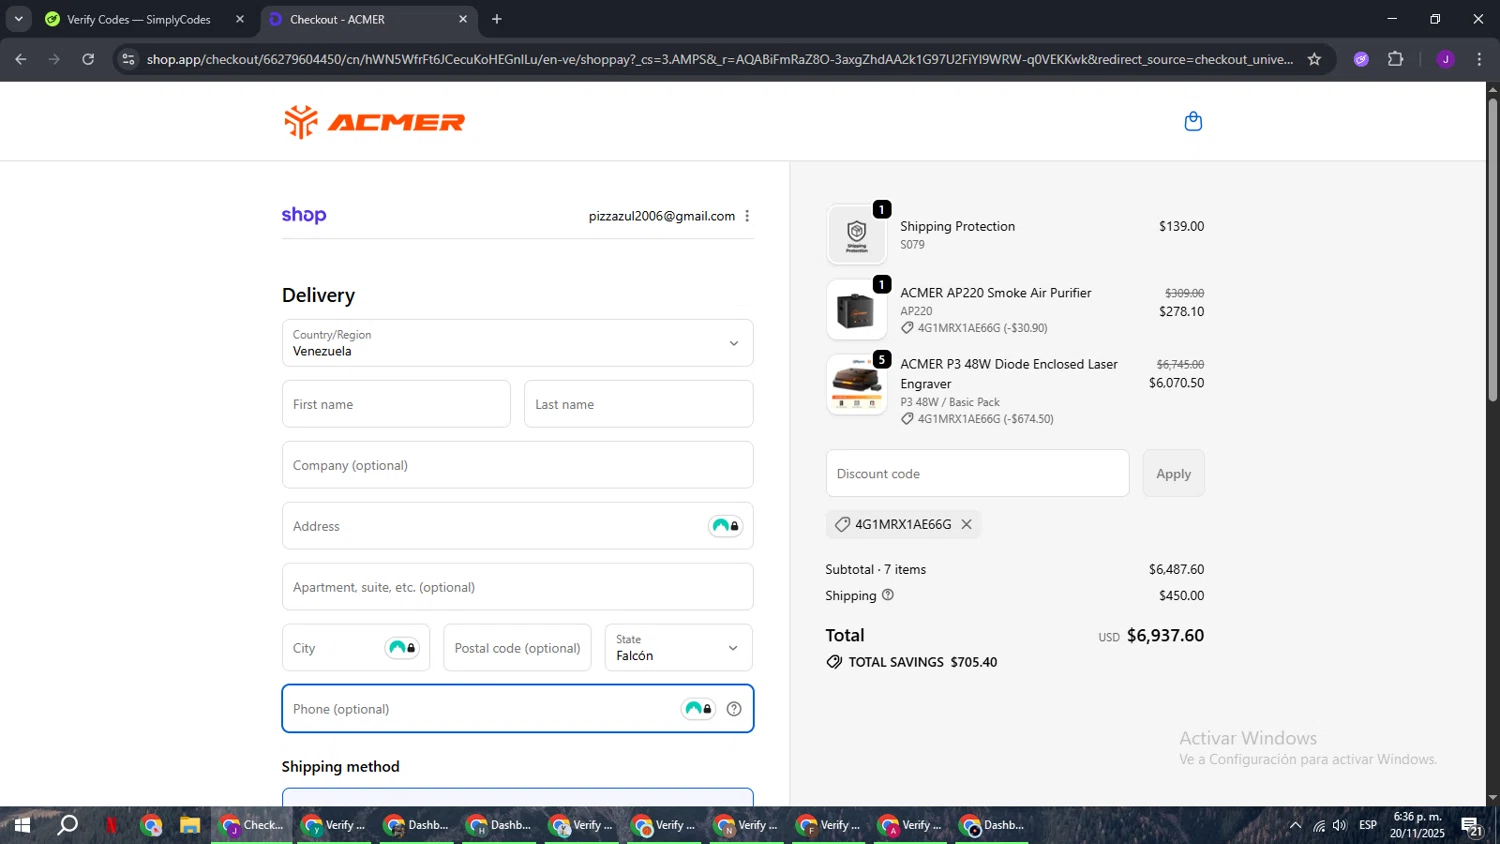The height and width of the screenshot is (844, 1500).
Task: Open the browser extensions puzzle icon
Action: (1396, 59)
